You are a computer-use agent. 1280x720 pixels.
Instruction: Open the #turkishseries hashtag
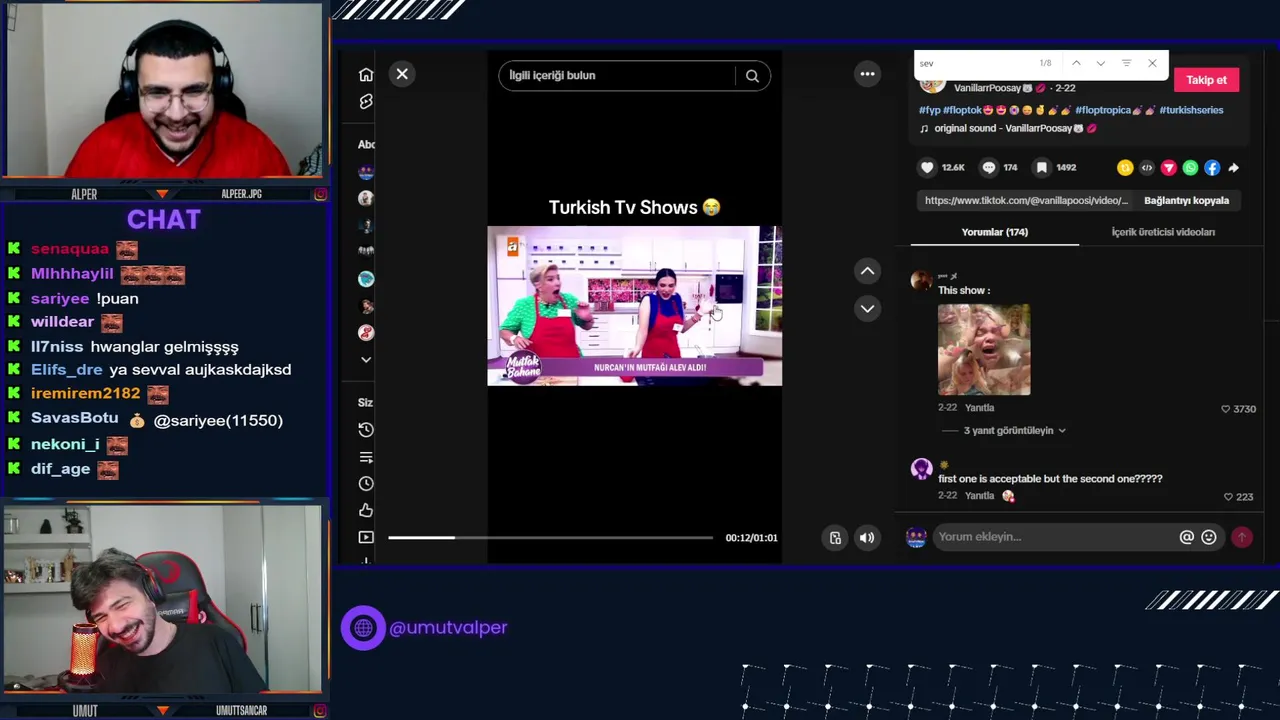coord(1191,110)
